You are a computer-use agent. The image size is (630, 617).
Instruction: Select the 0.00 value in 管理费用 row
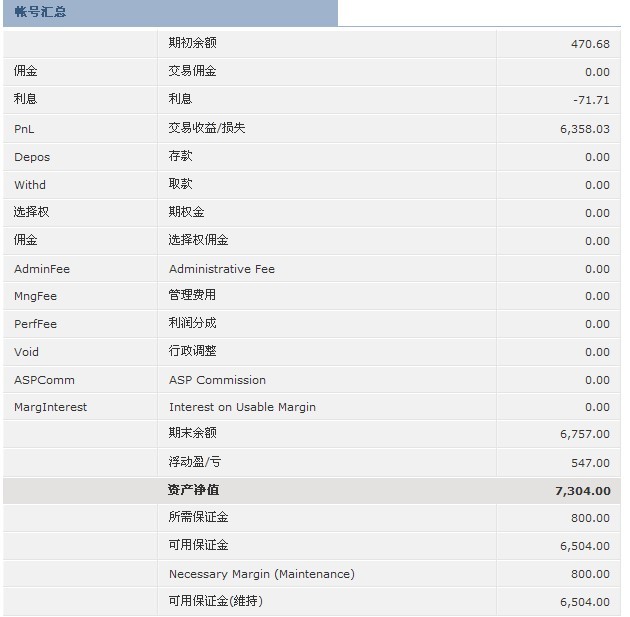point(597,296)
